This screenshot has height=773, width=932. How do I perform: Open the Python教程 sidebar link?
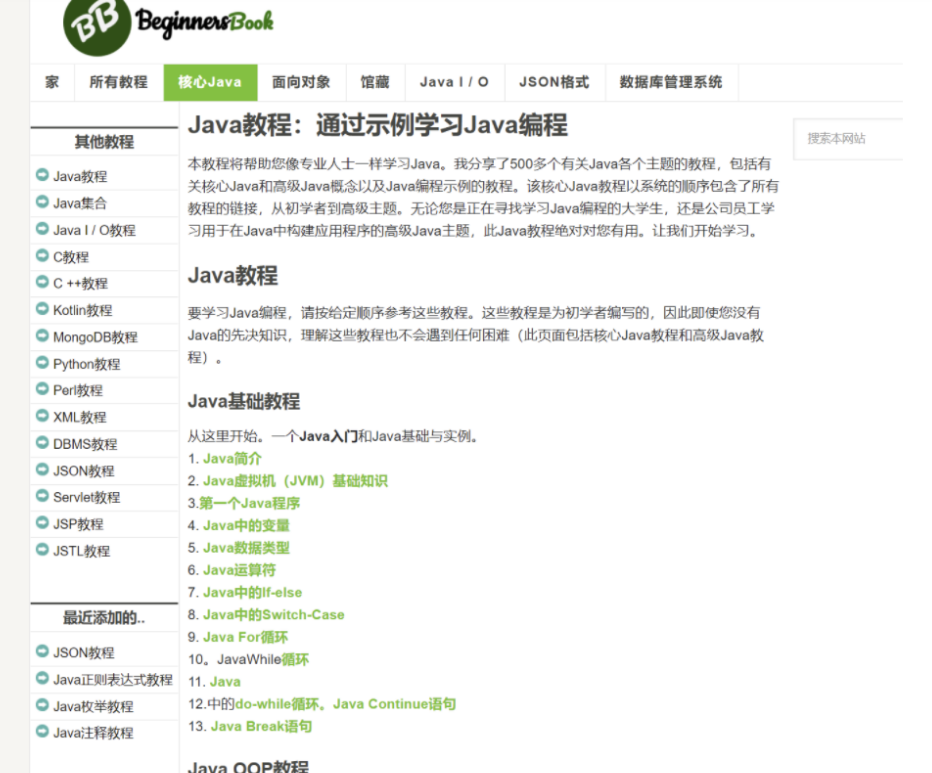point(87,364)
